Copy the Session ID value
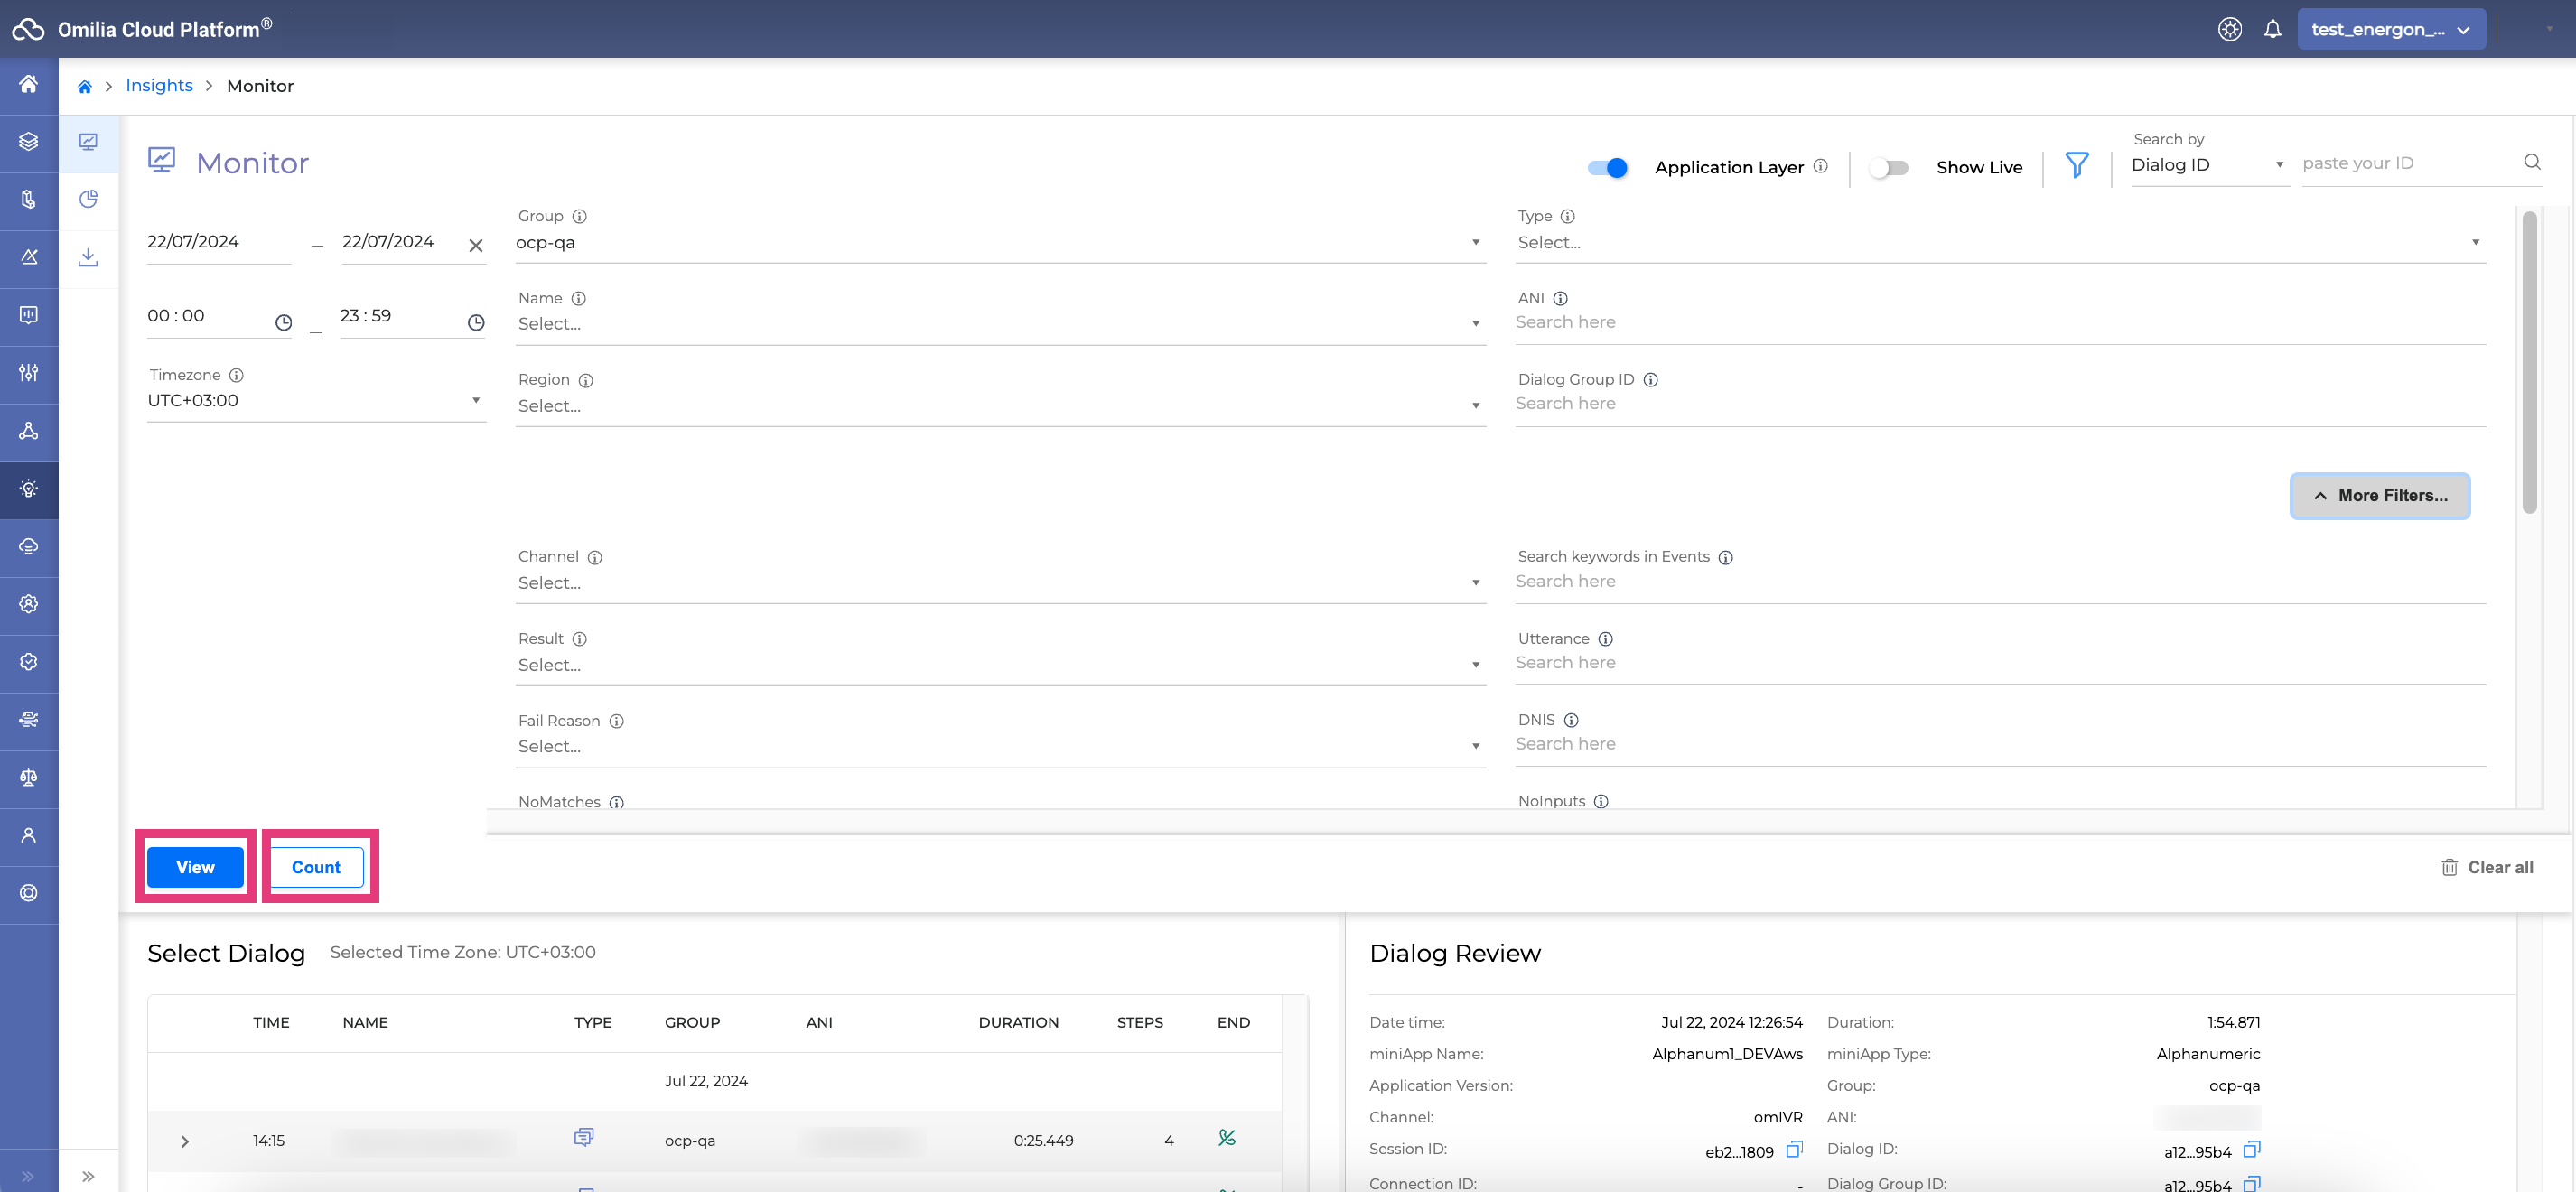Viewport: 2576px width, 1192px height. [x=1794, y=1149]
